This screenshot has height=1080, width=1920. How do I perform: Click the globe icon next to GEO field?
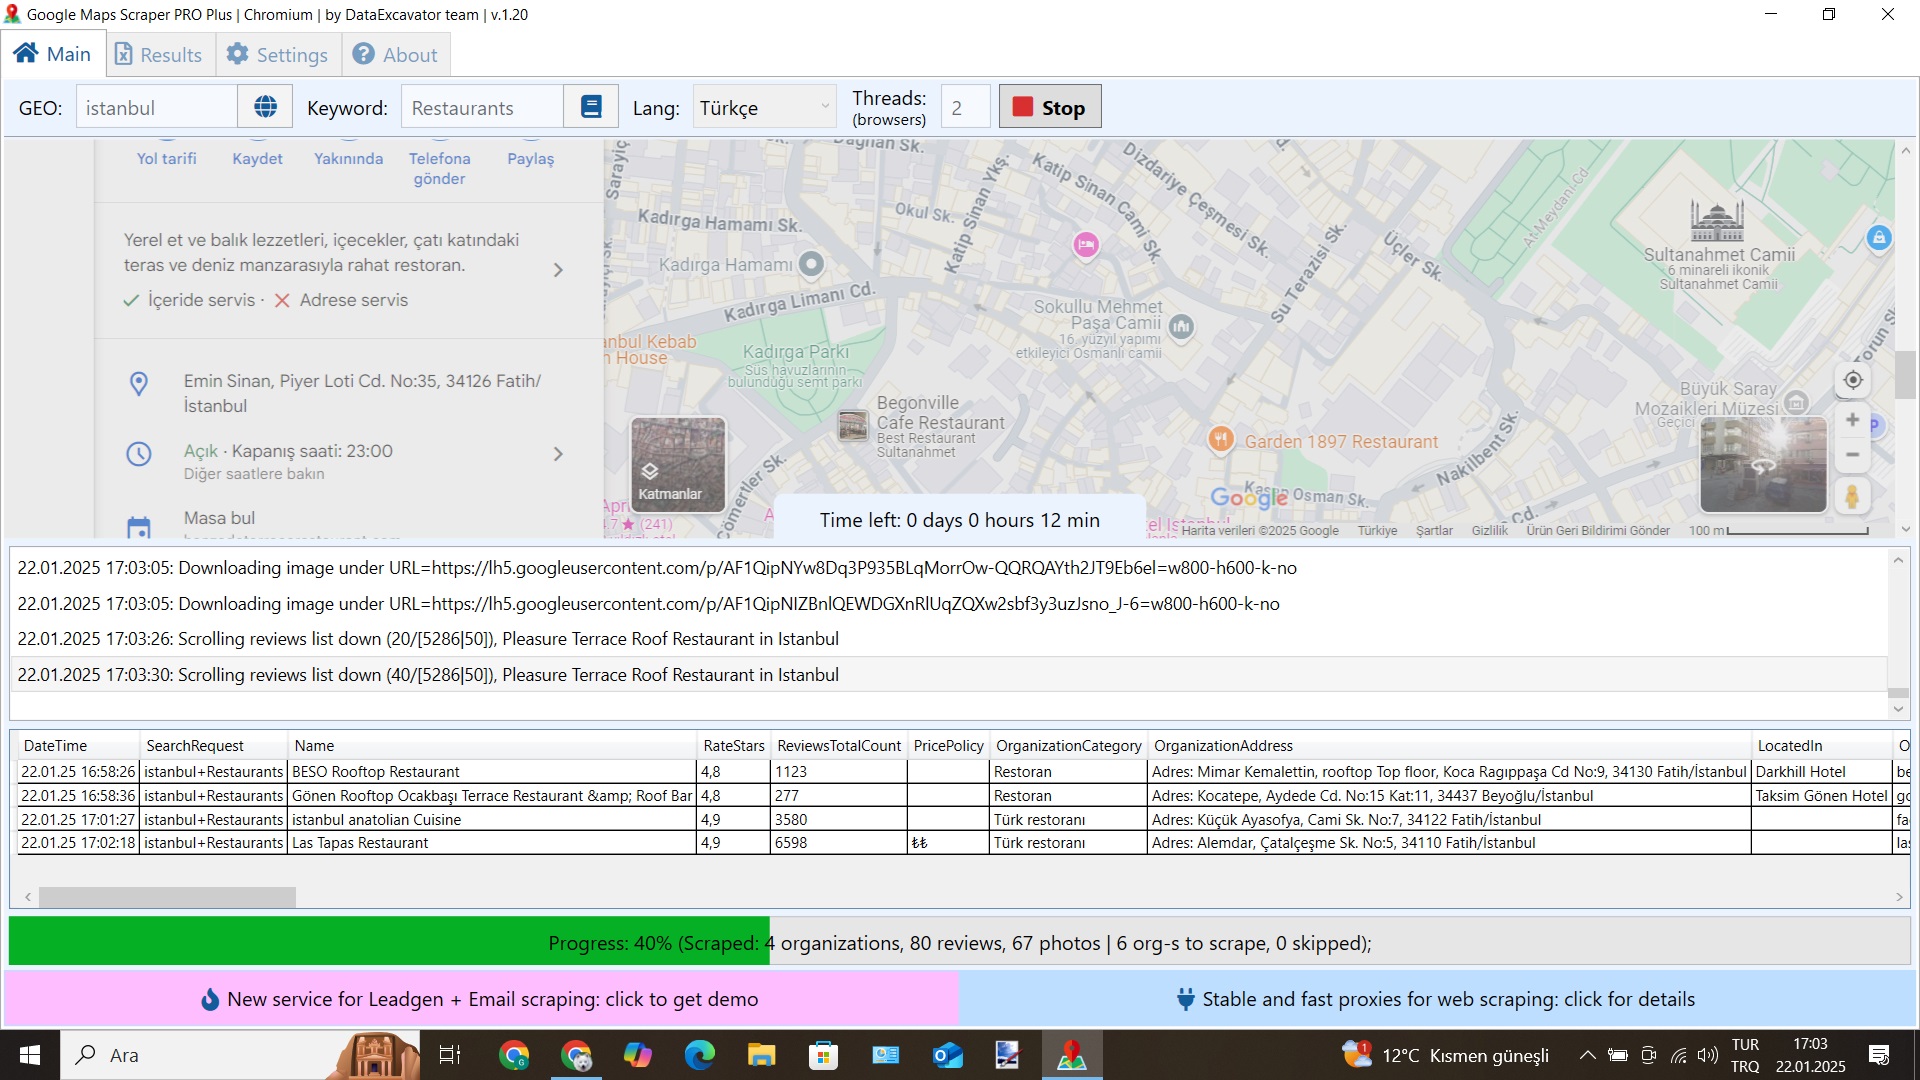pos(265,107)
